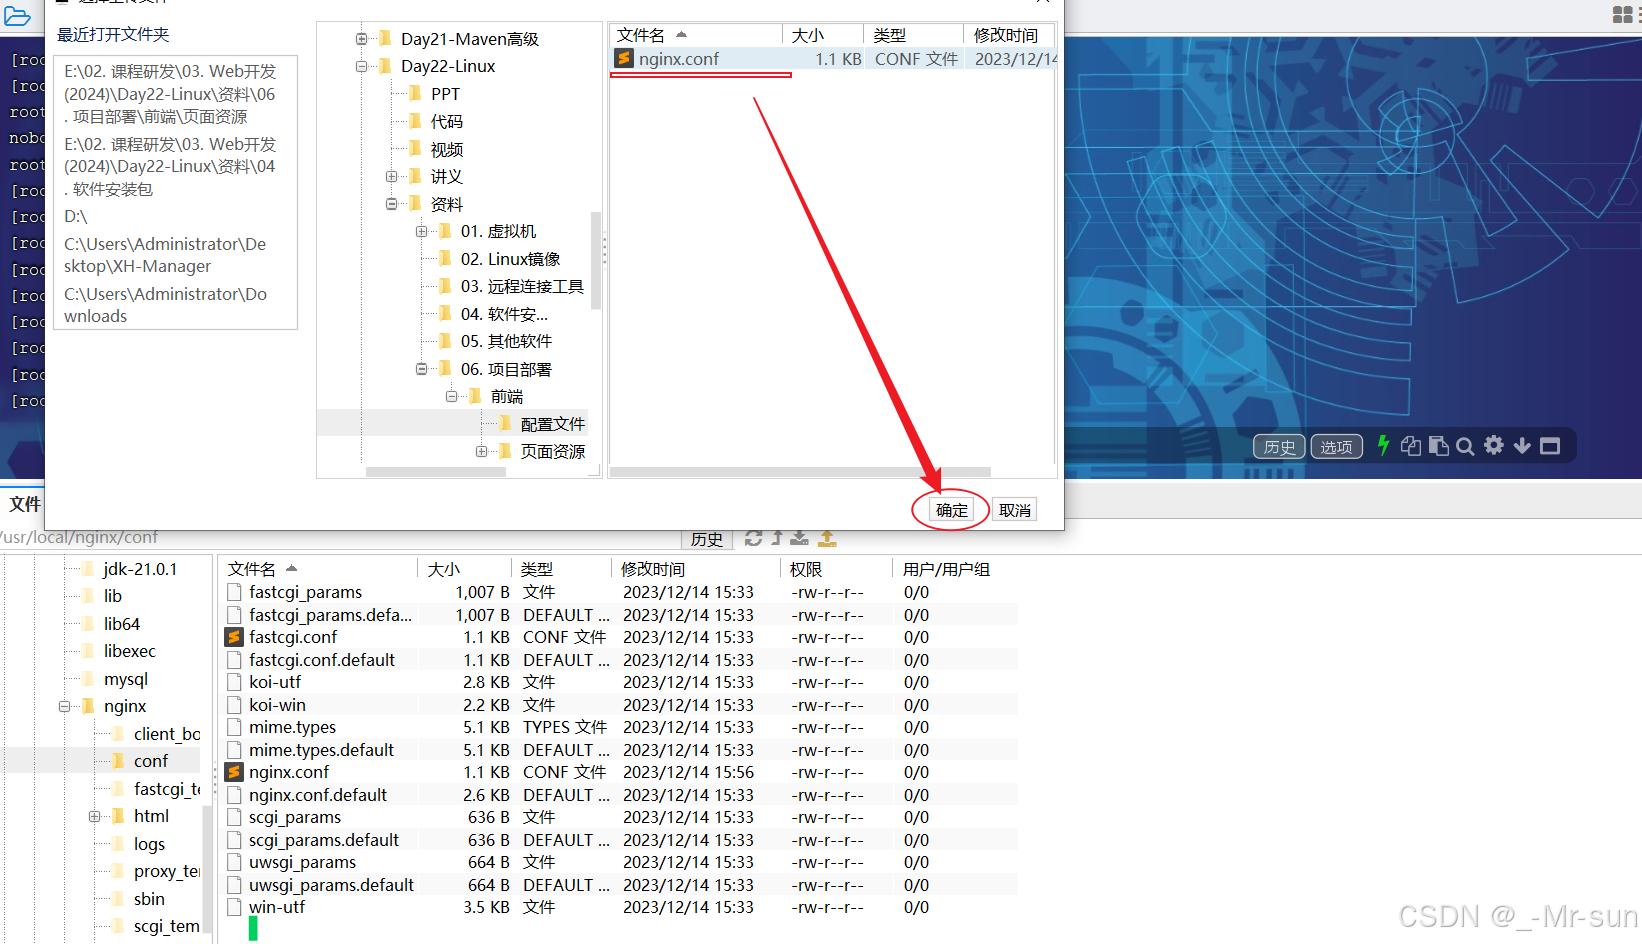Select the 04. 软件安... folder
Screen dimensions: 1642x944
(504, 314)
